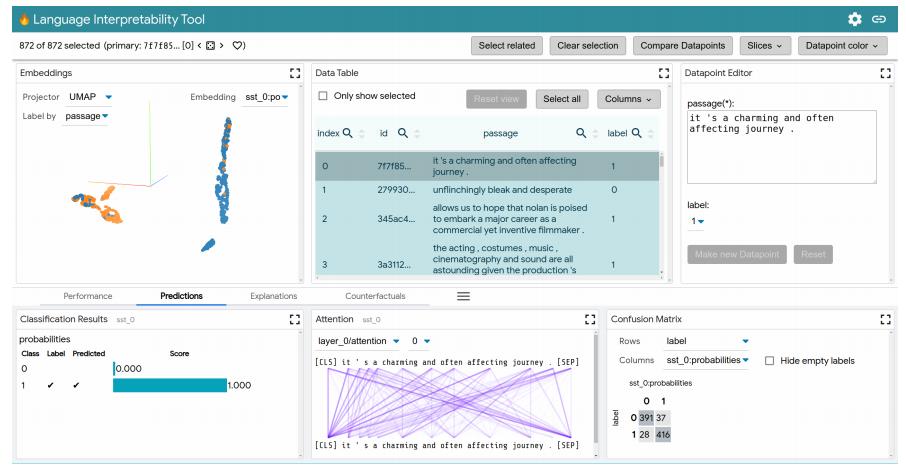The width and height of the screenshot is (906, 474).
Task: Click confusion matrix cell 37
Action: click(x=661, y=417)
